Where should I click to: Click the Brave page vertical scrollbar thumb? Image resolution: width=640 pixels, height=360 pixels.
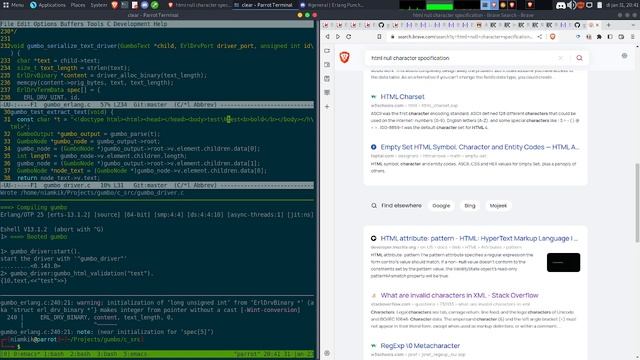coord(637,202)
